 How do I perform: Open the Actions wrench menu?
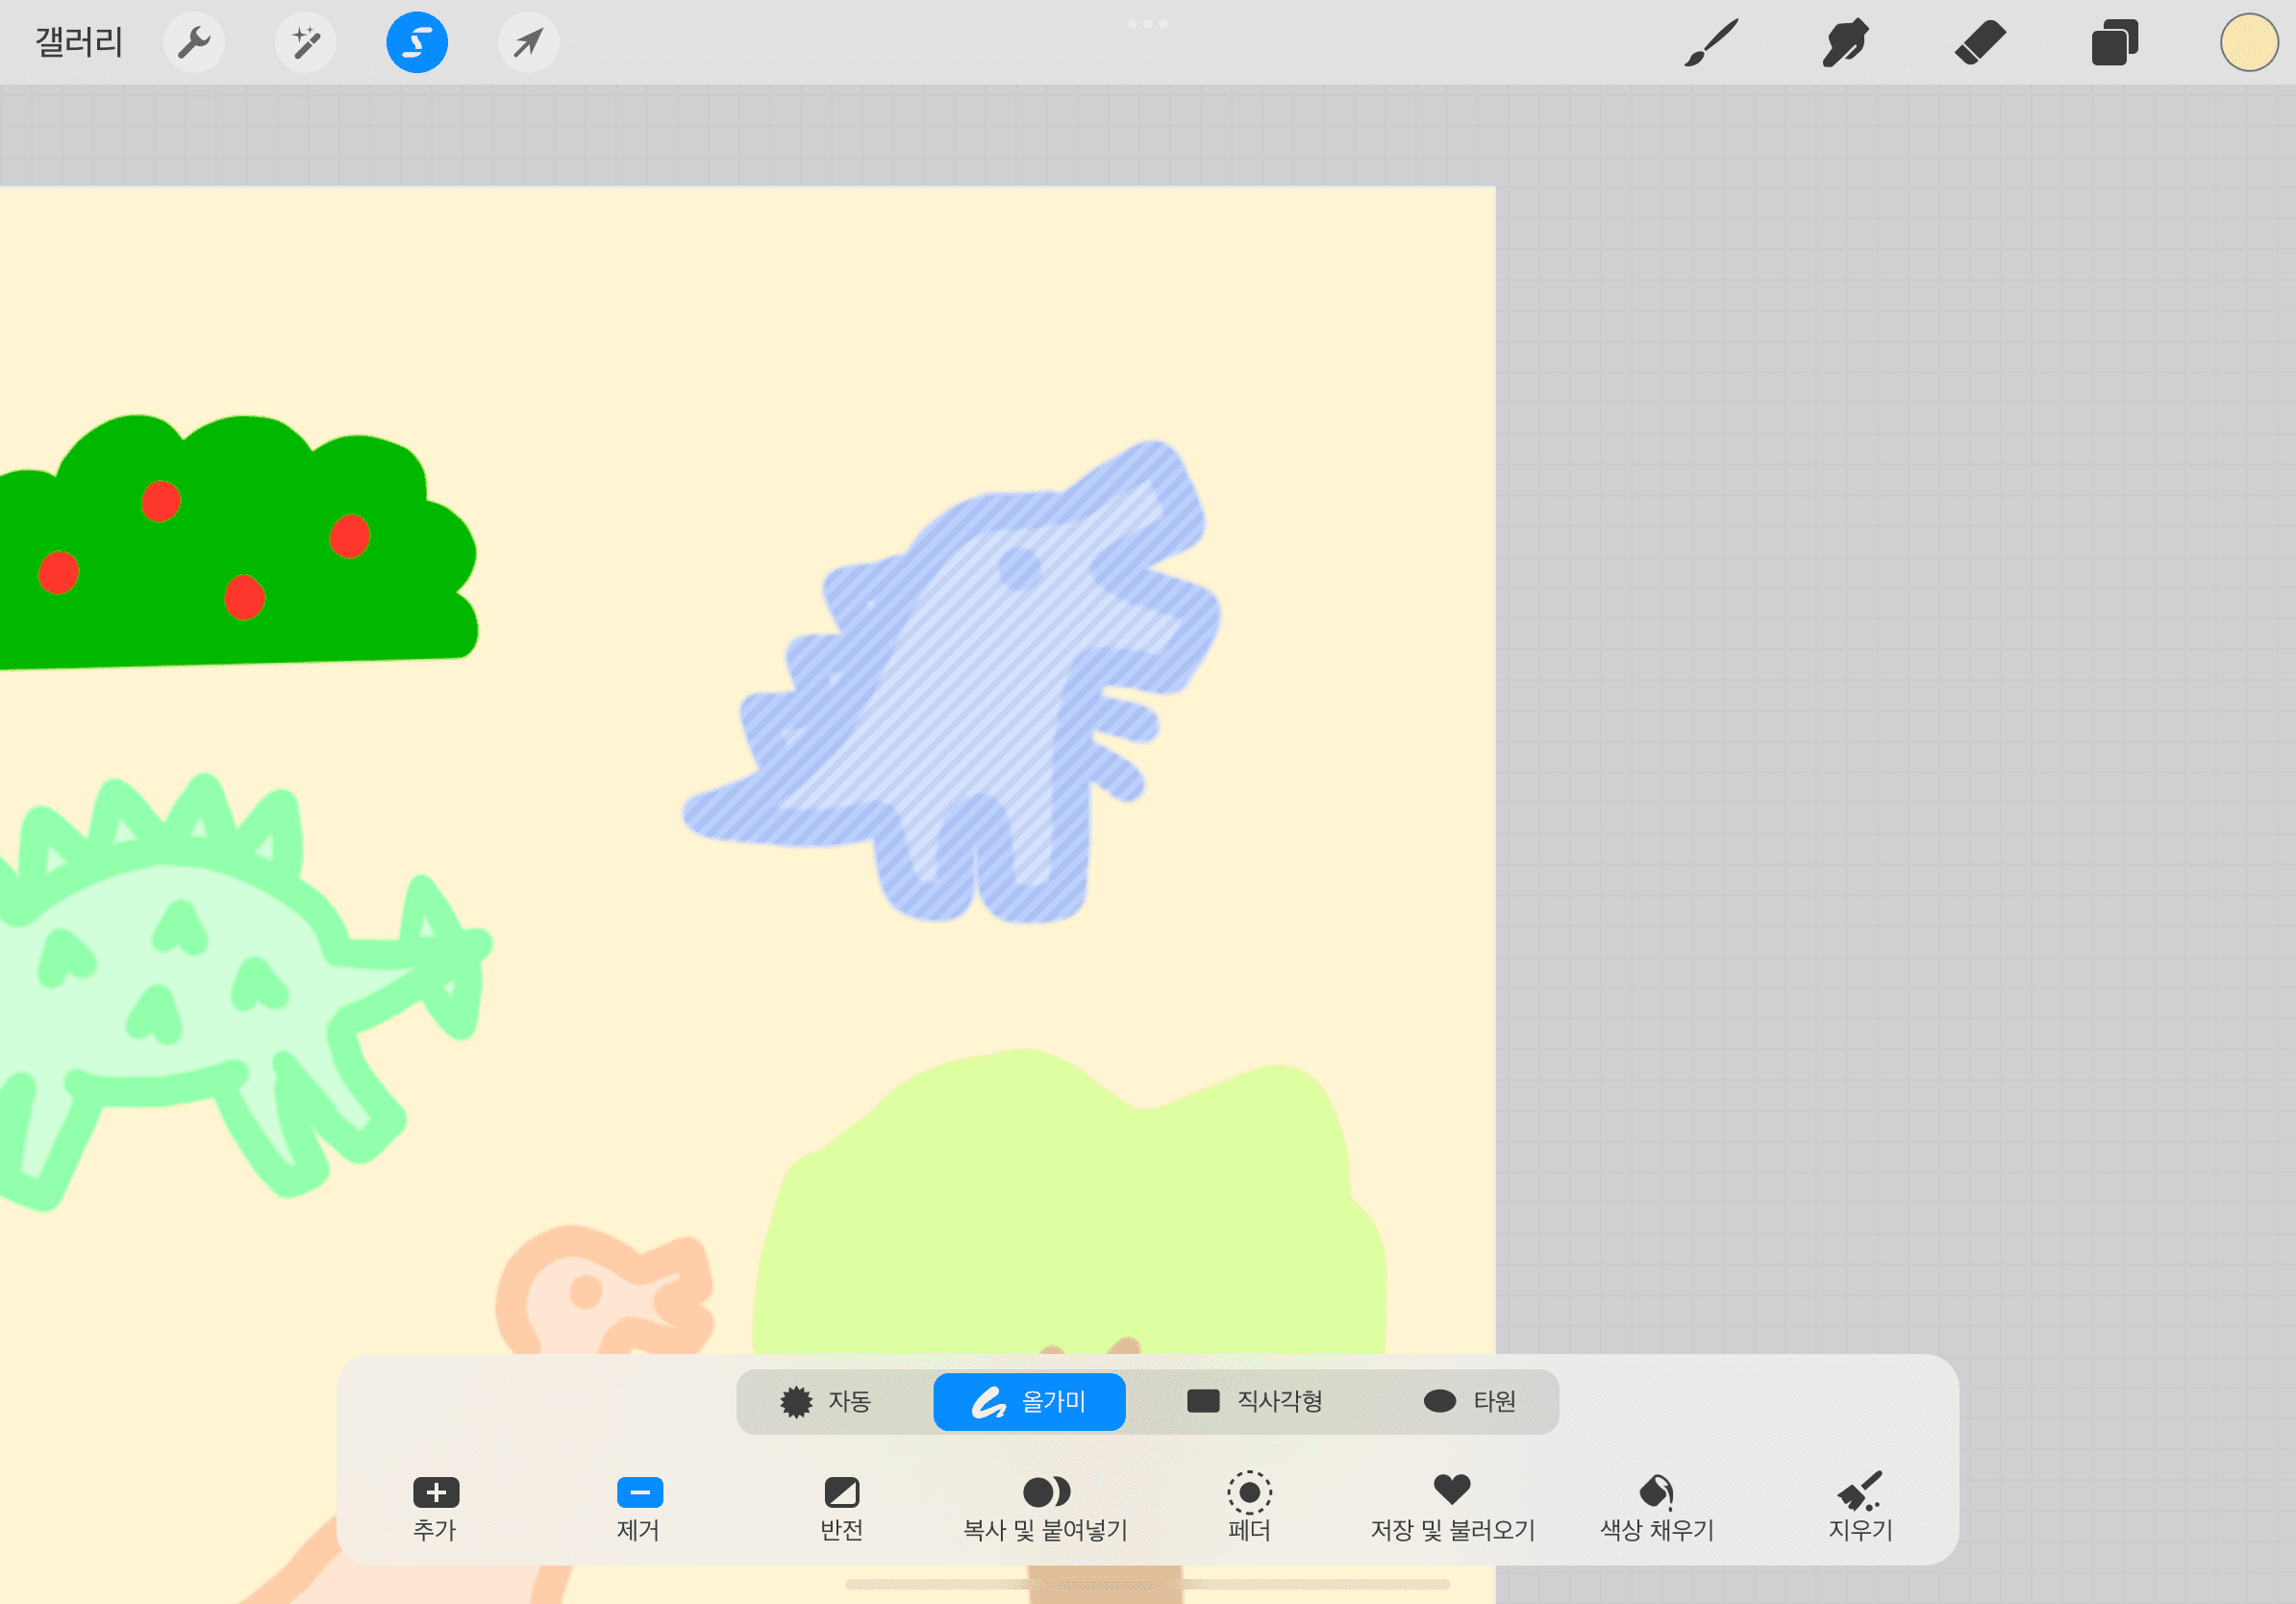pos(194,42)
